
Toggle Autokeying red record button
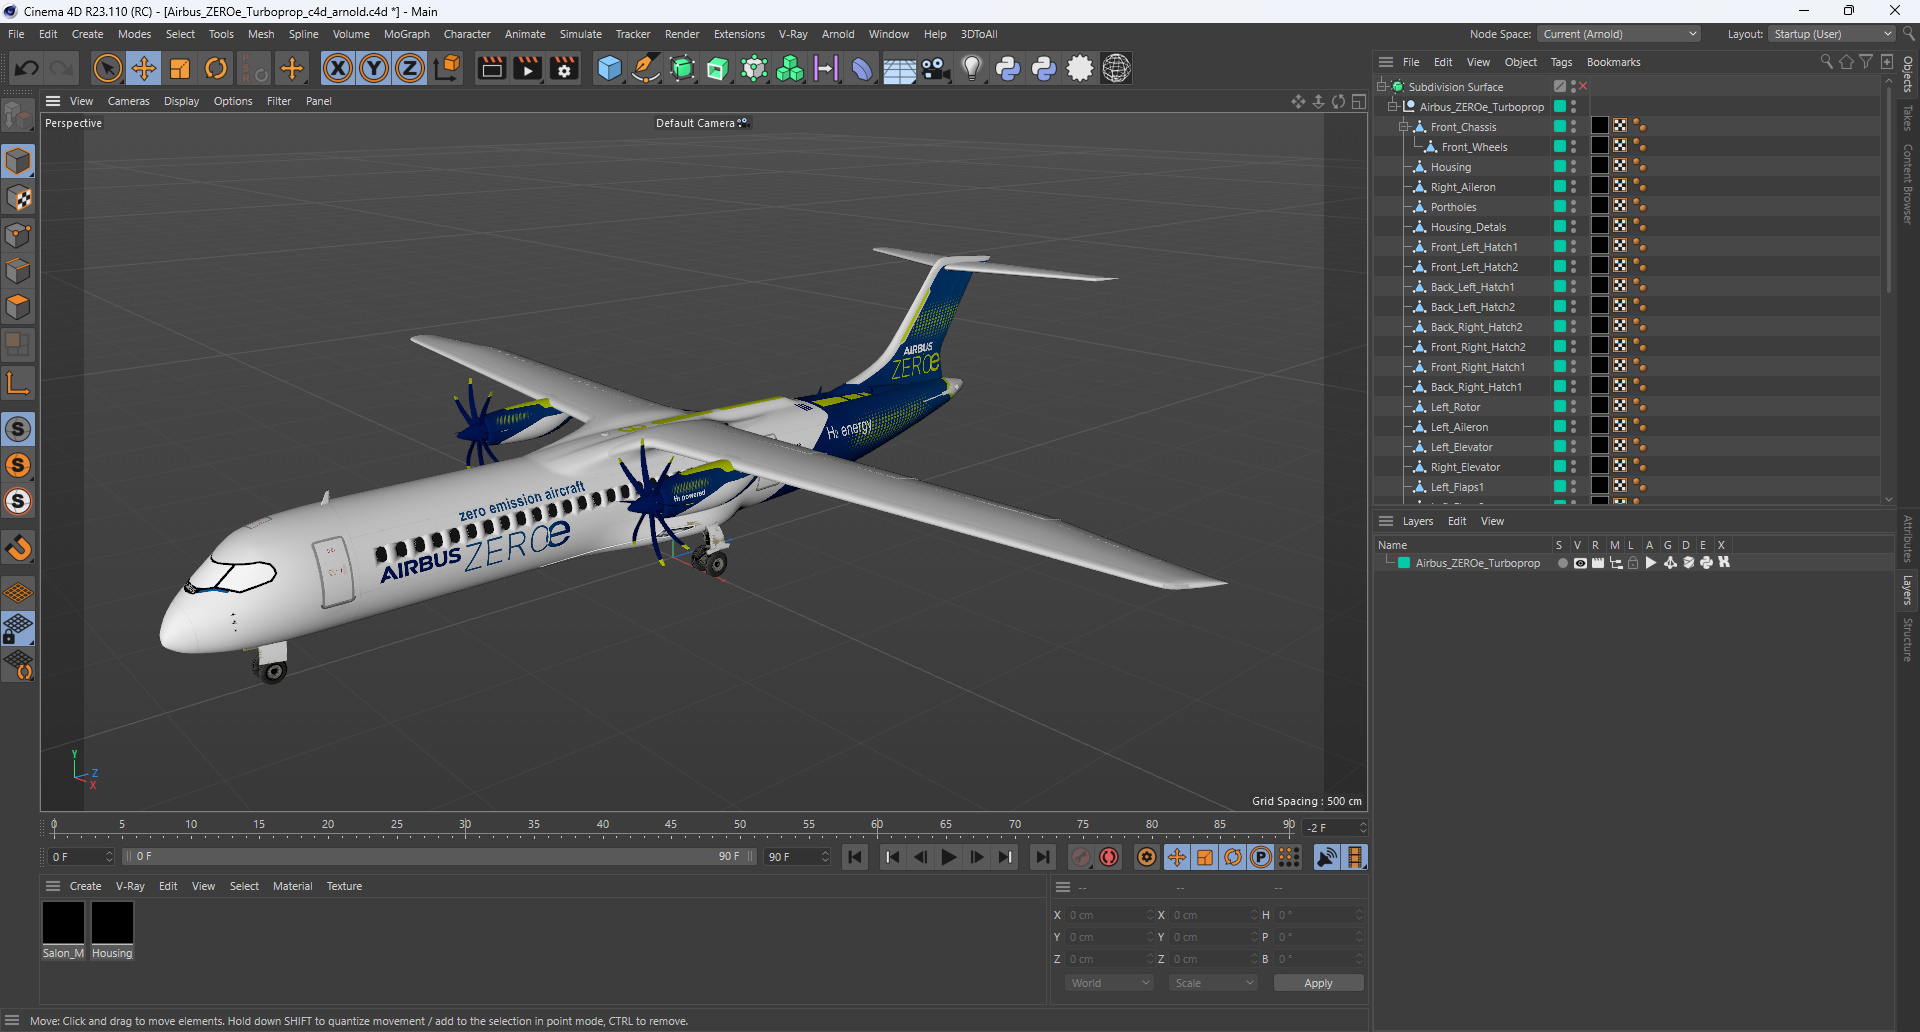1109,857
